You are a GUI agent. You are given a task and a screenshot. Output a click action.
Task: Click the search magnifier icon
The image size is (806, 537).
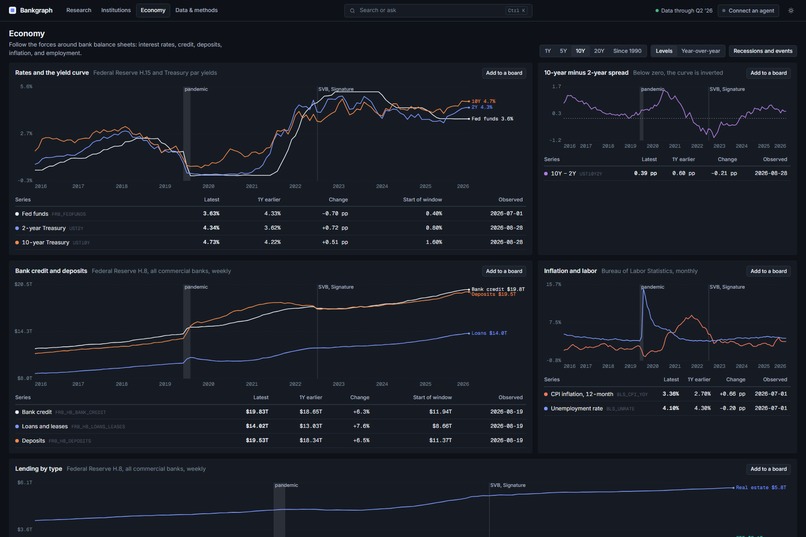click(352, 10)
